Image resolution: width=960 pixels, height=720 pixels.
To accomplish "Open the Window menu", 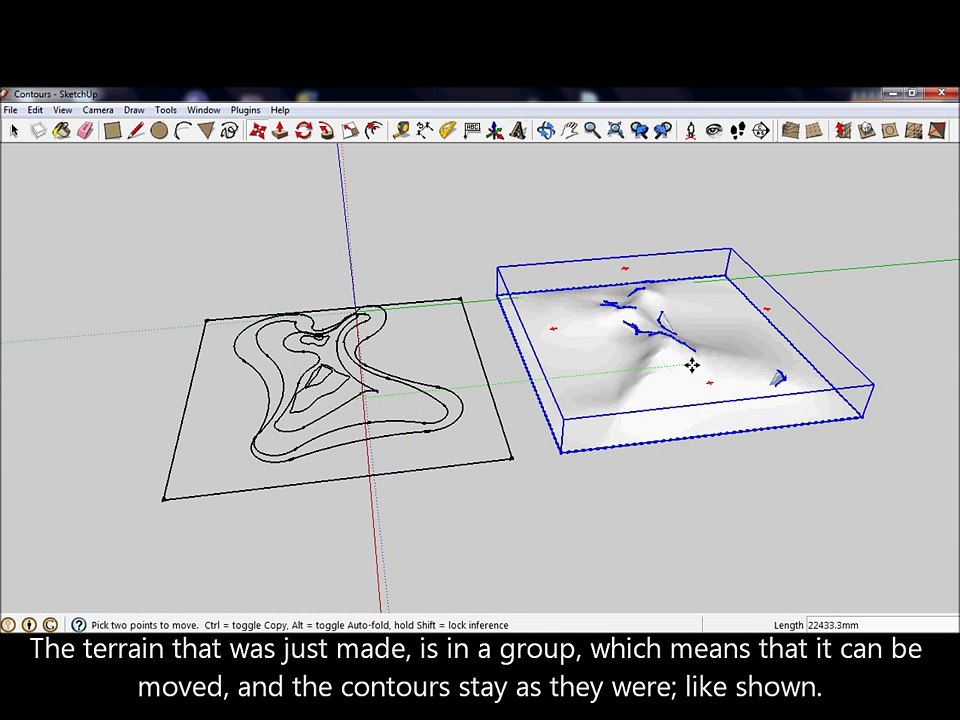I will tap(203, 110).
